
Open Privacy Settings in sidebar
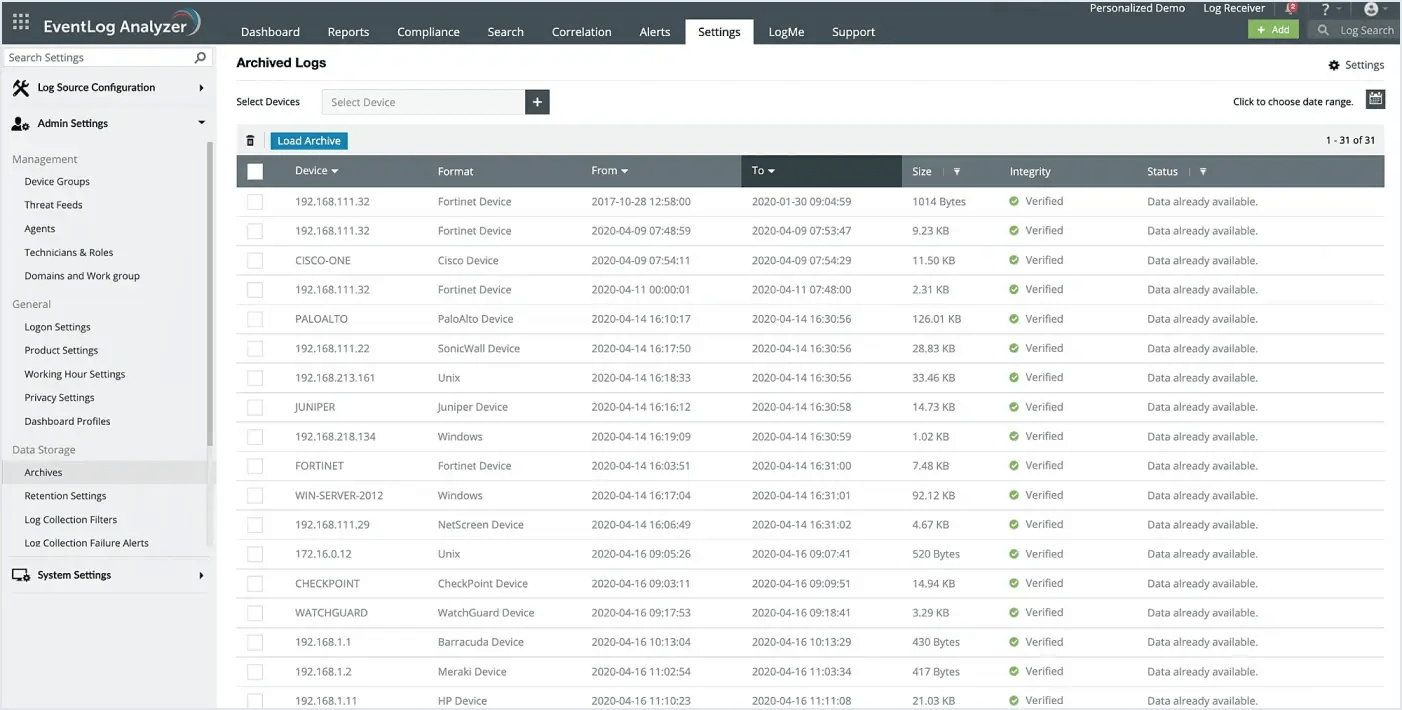(59, 398)
